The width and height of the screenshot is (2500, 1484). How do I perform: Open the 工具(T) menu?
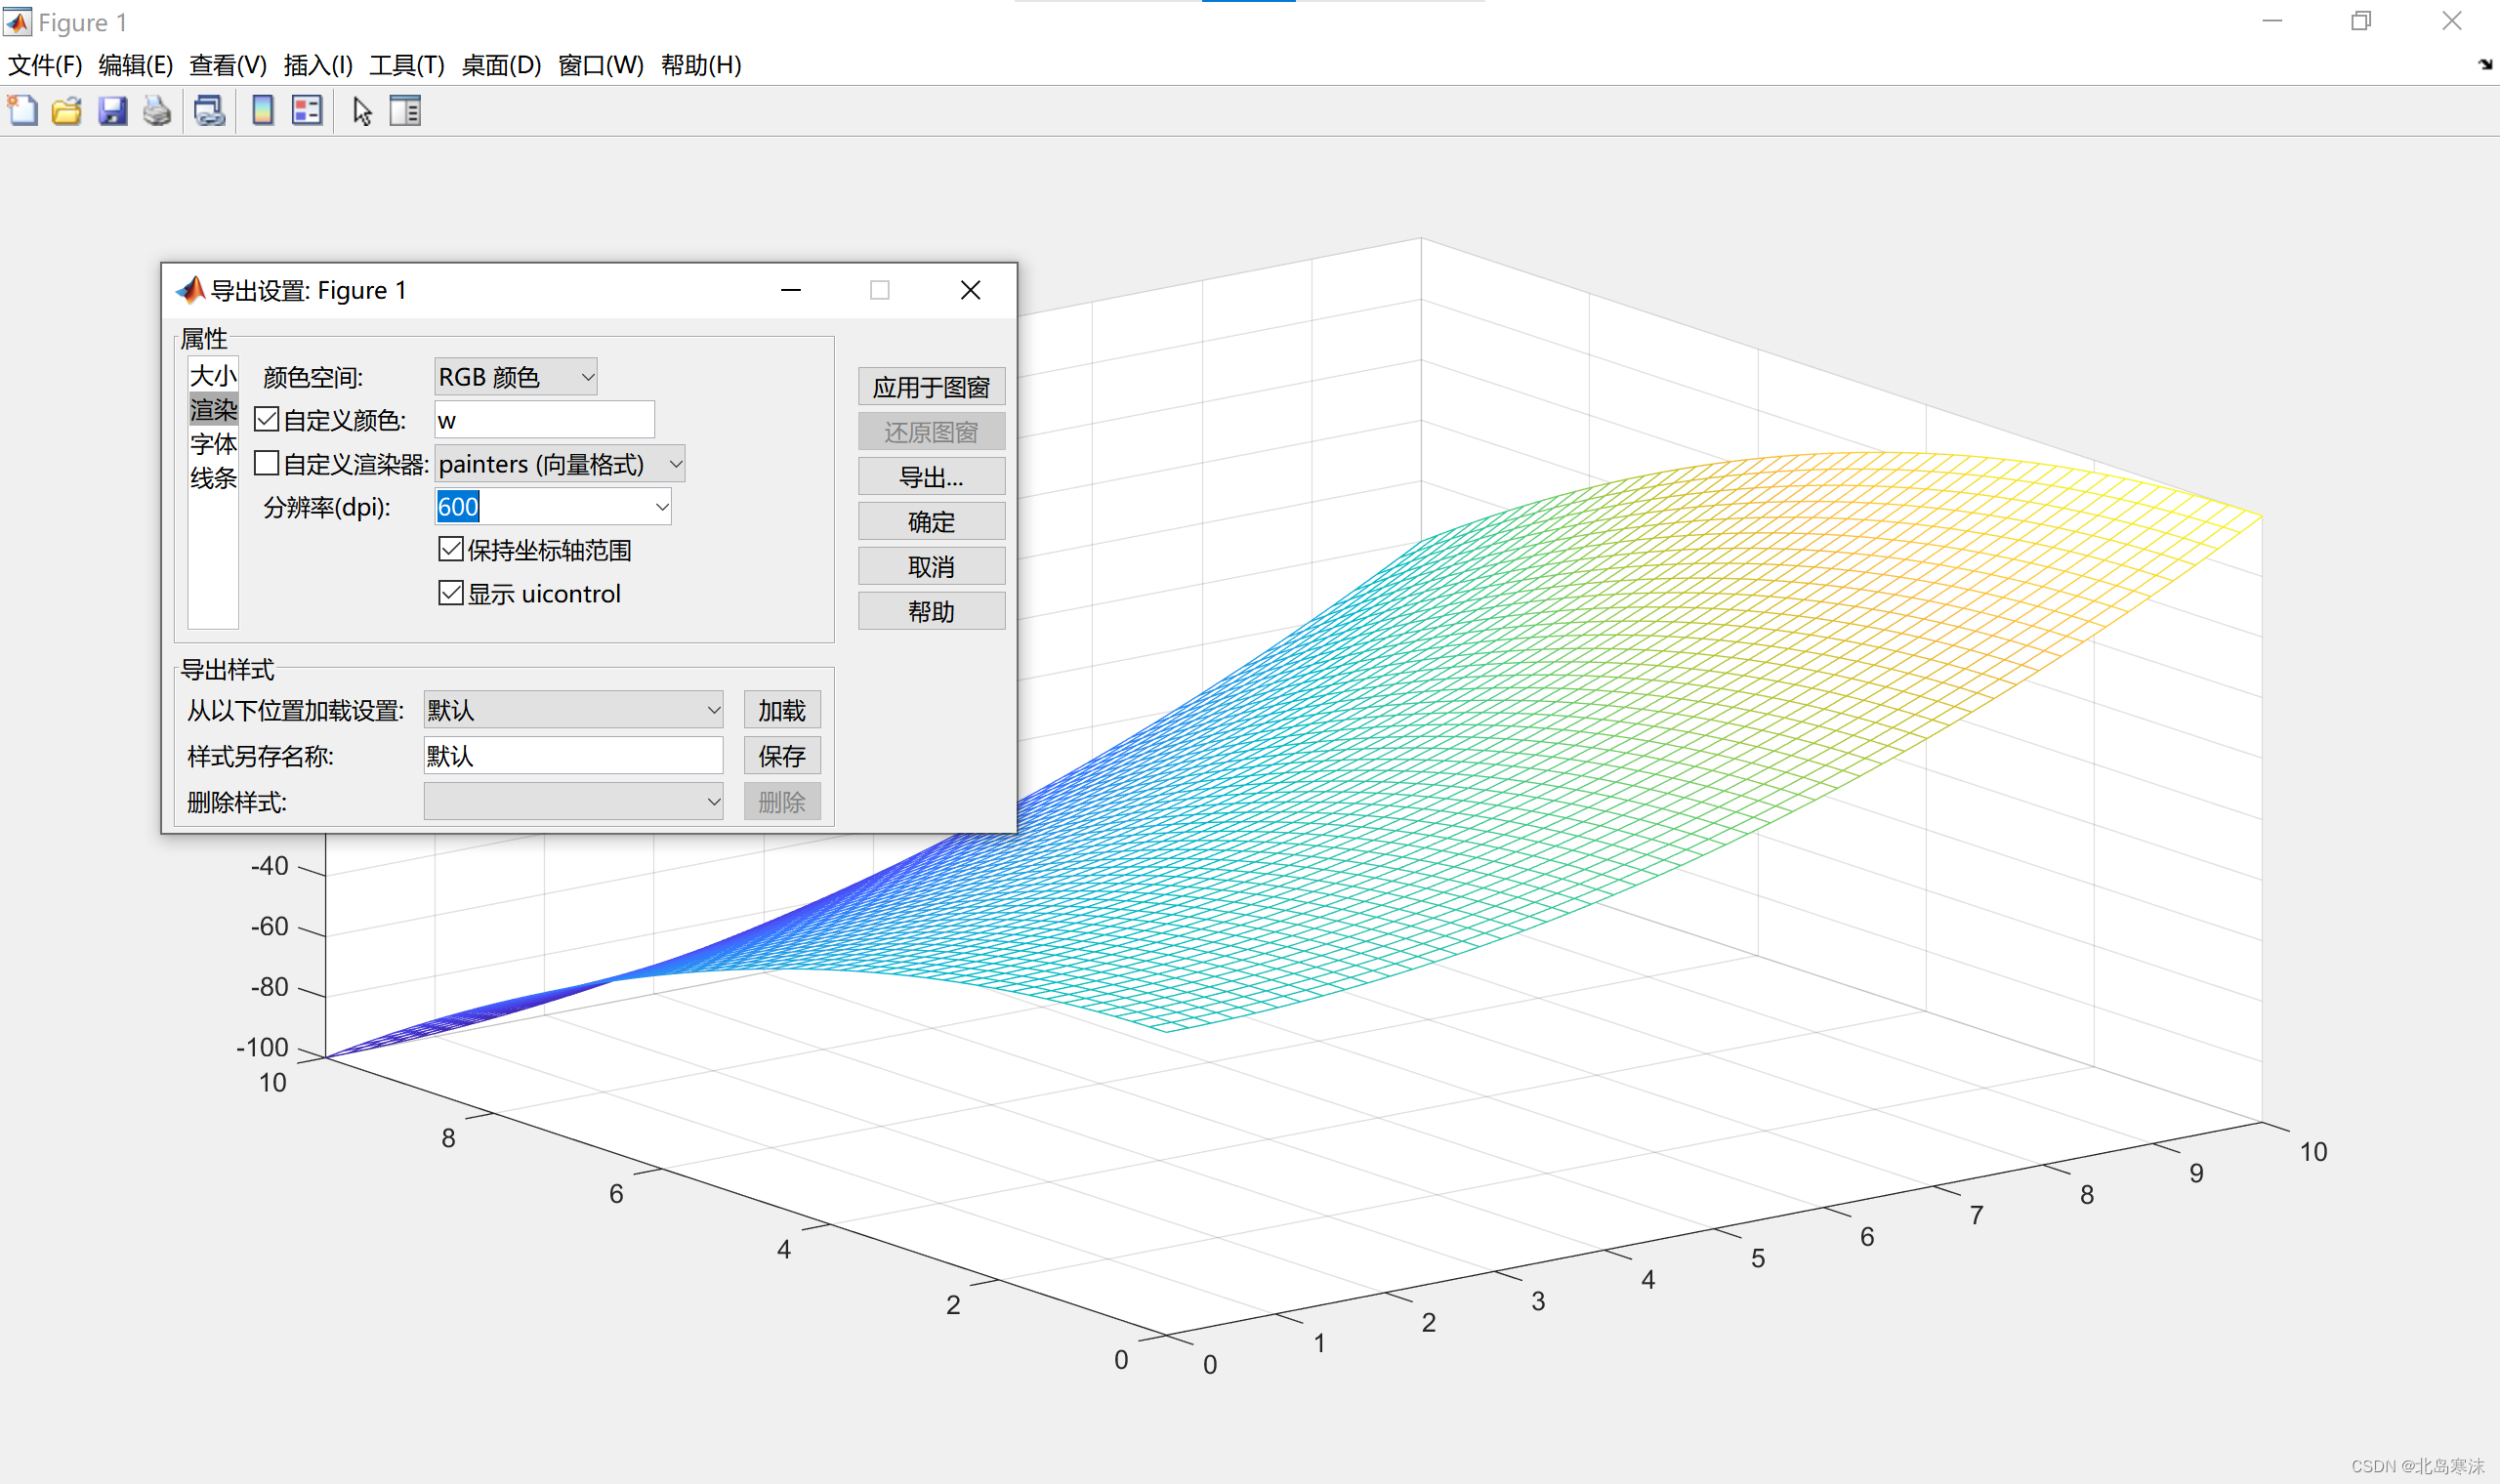[406, 65]
